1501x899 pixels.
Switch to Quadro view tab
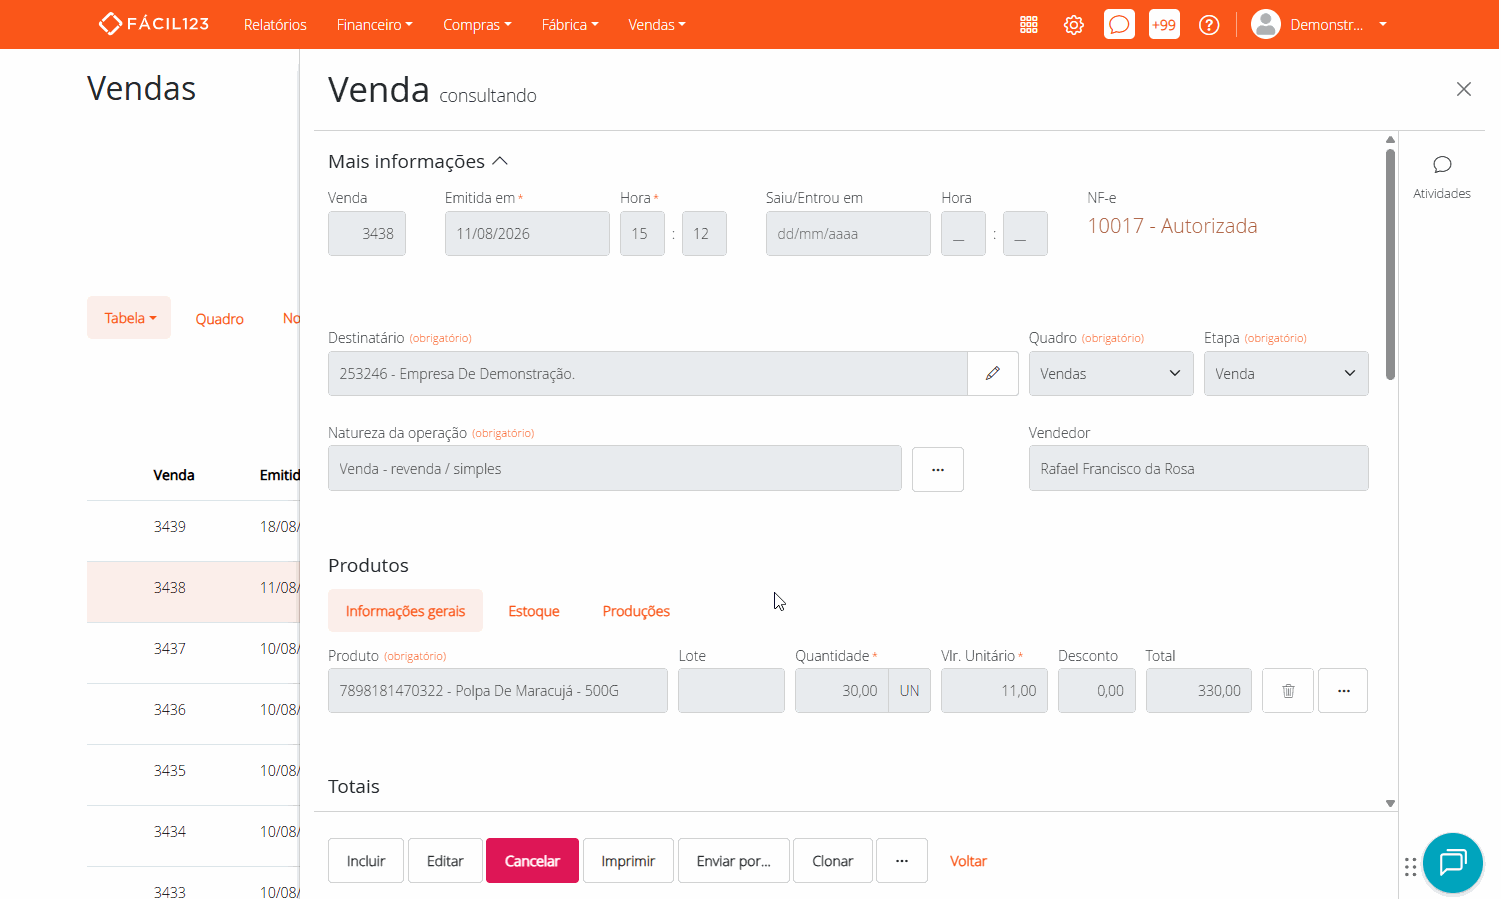point(219,319)
